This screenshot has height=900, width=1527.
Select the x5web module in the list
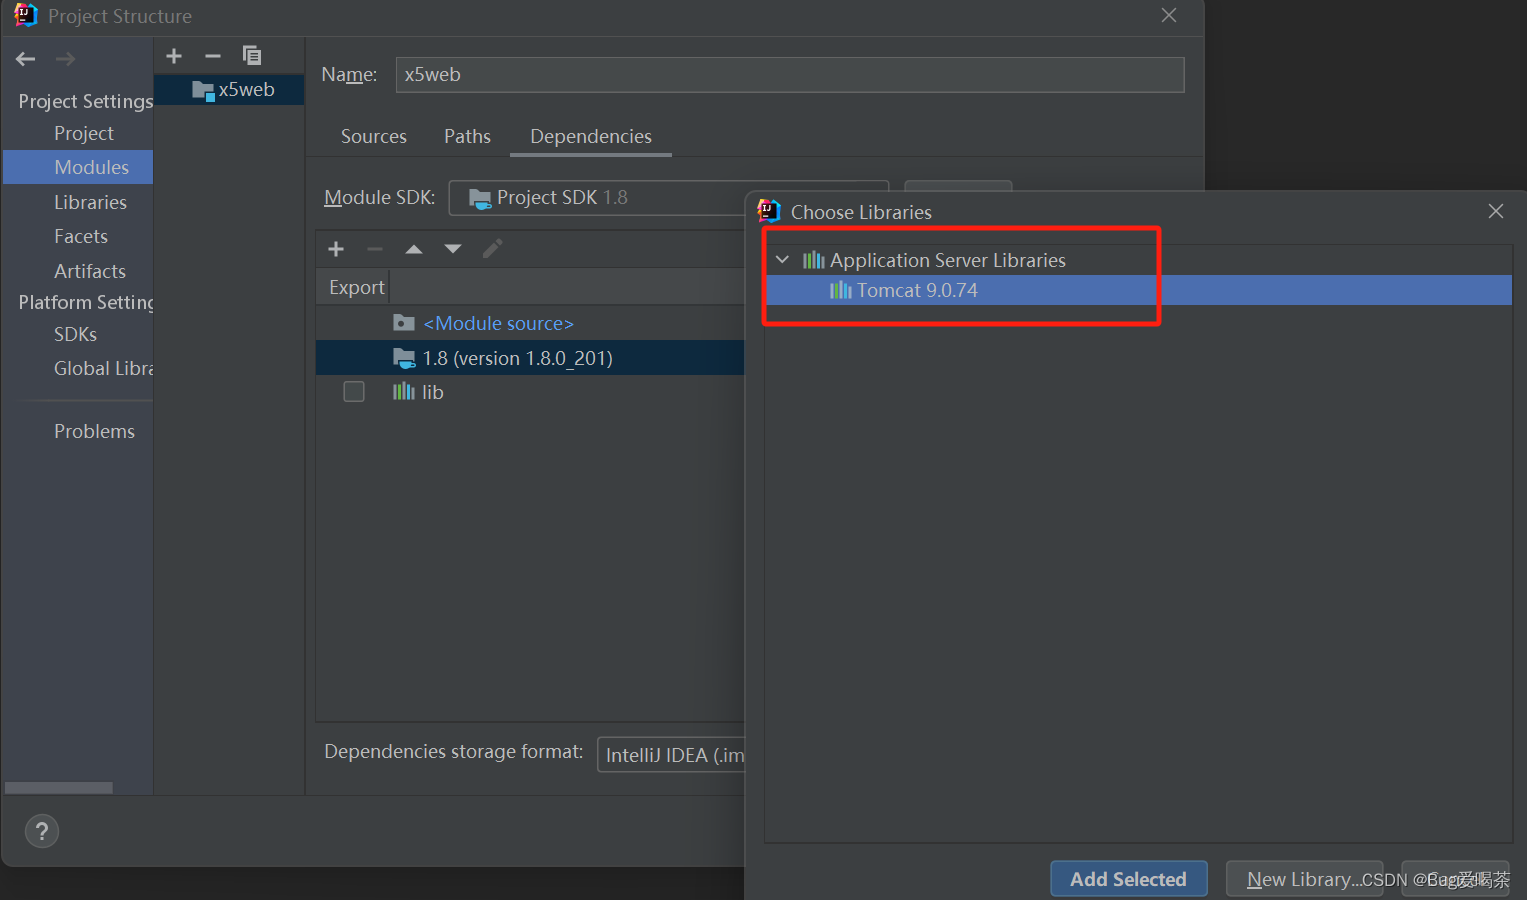[x=230, y=90]
